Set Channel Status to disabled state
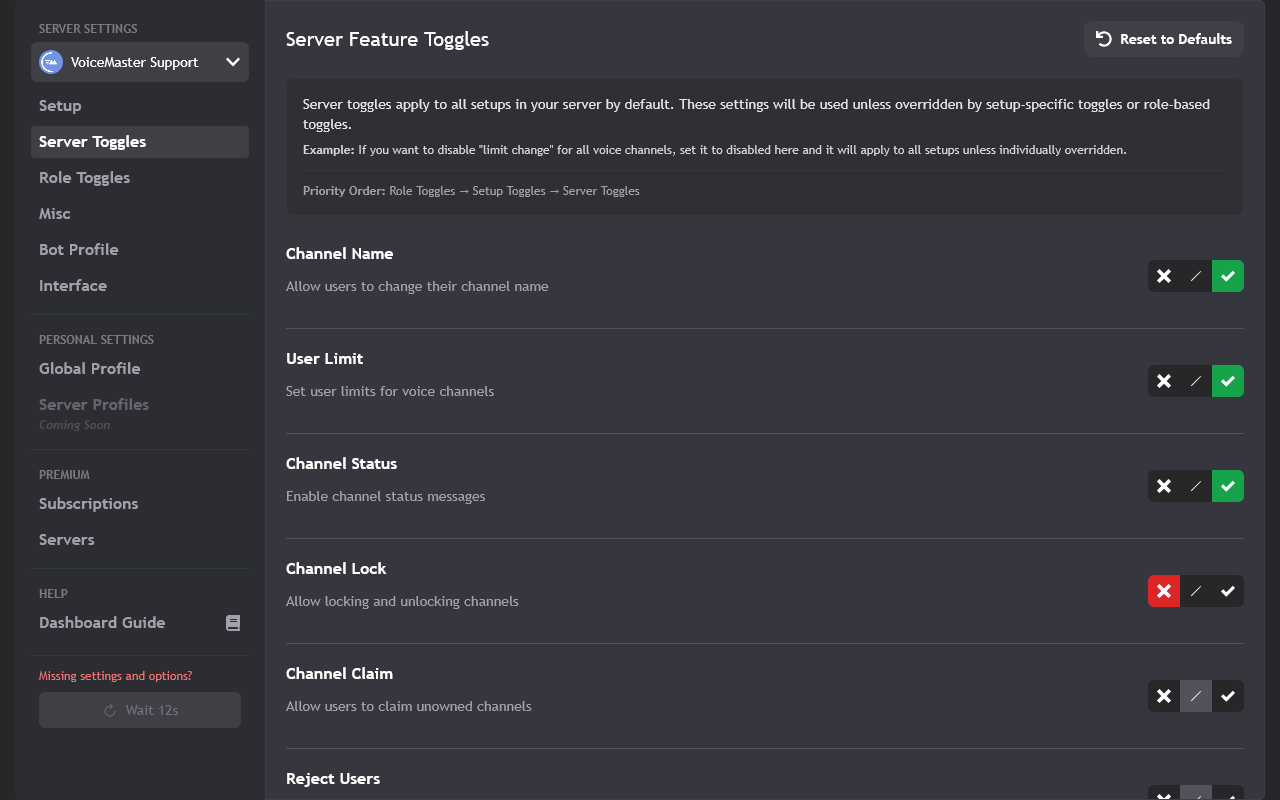1280x800 pixels. coord(1163,486)
